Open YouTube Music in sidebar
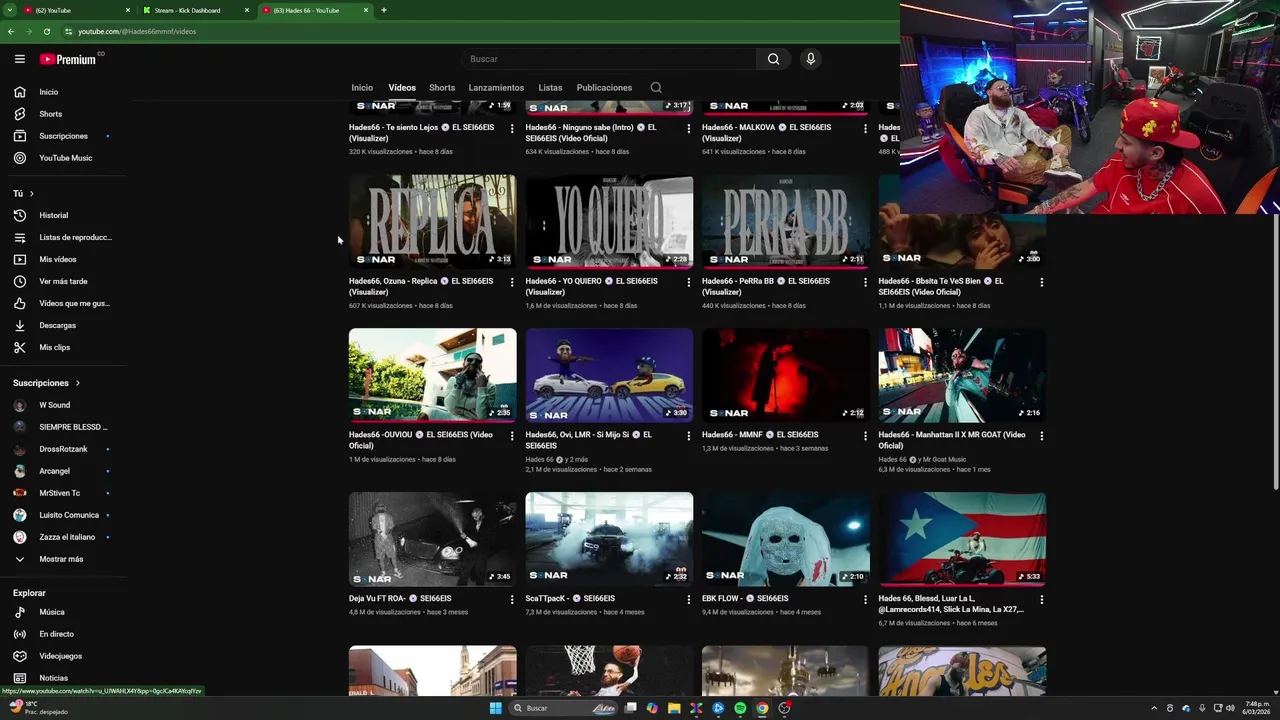This screenshot has width=1280, height=720. coord(64,158)
